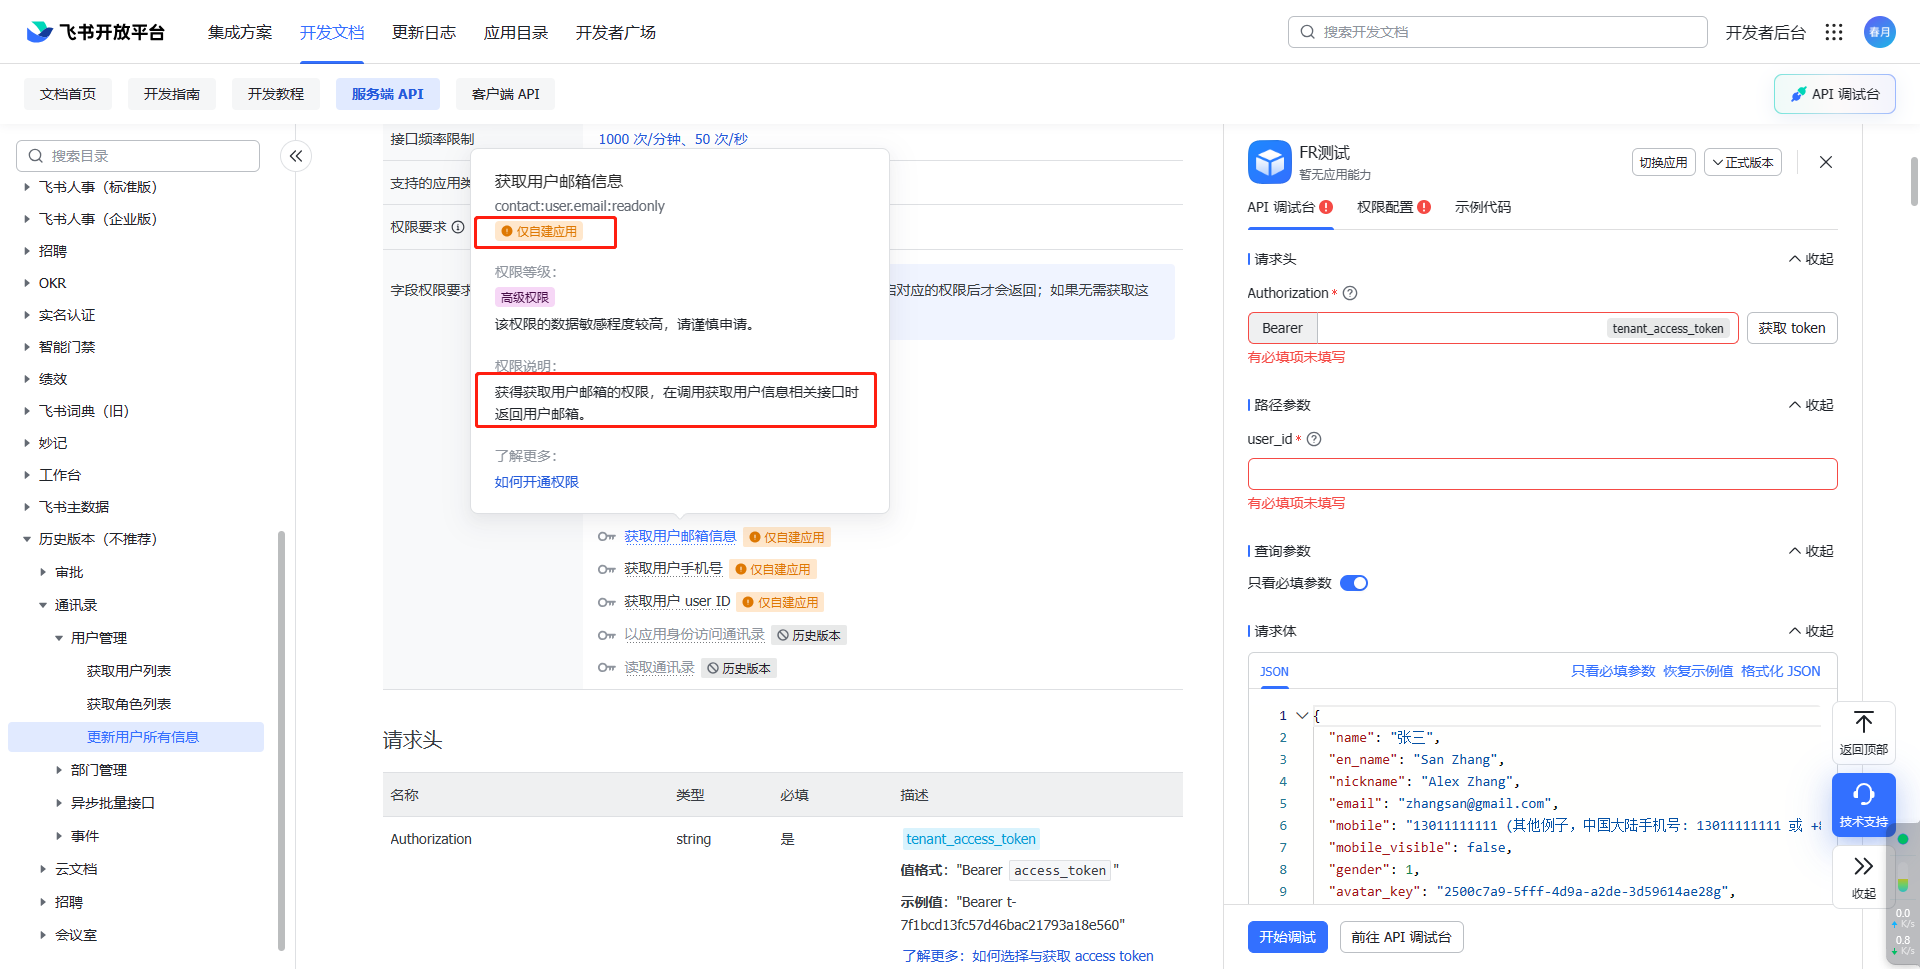1920x969 pixels.
Task: Click the 获取 token button
Action: [1792, 328]
